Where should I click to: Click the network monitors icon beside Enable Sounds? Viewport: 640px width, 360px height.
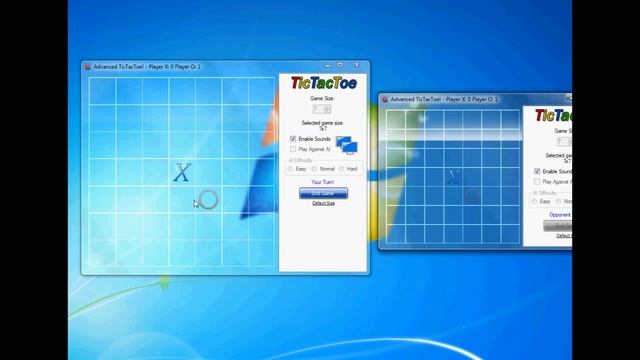click(347, 145)
